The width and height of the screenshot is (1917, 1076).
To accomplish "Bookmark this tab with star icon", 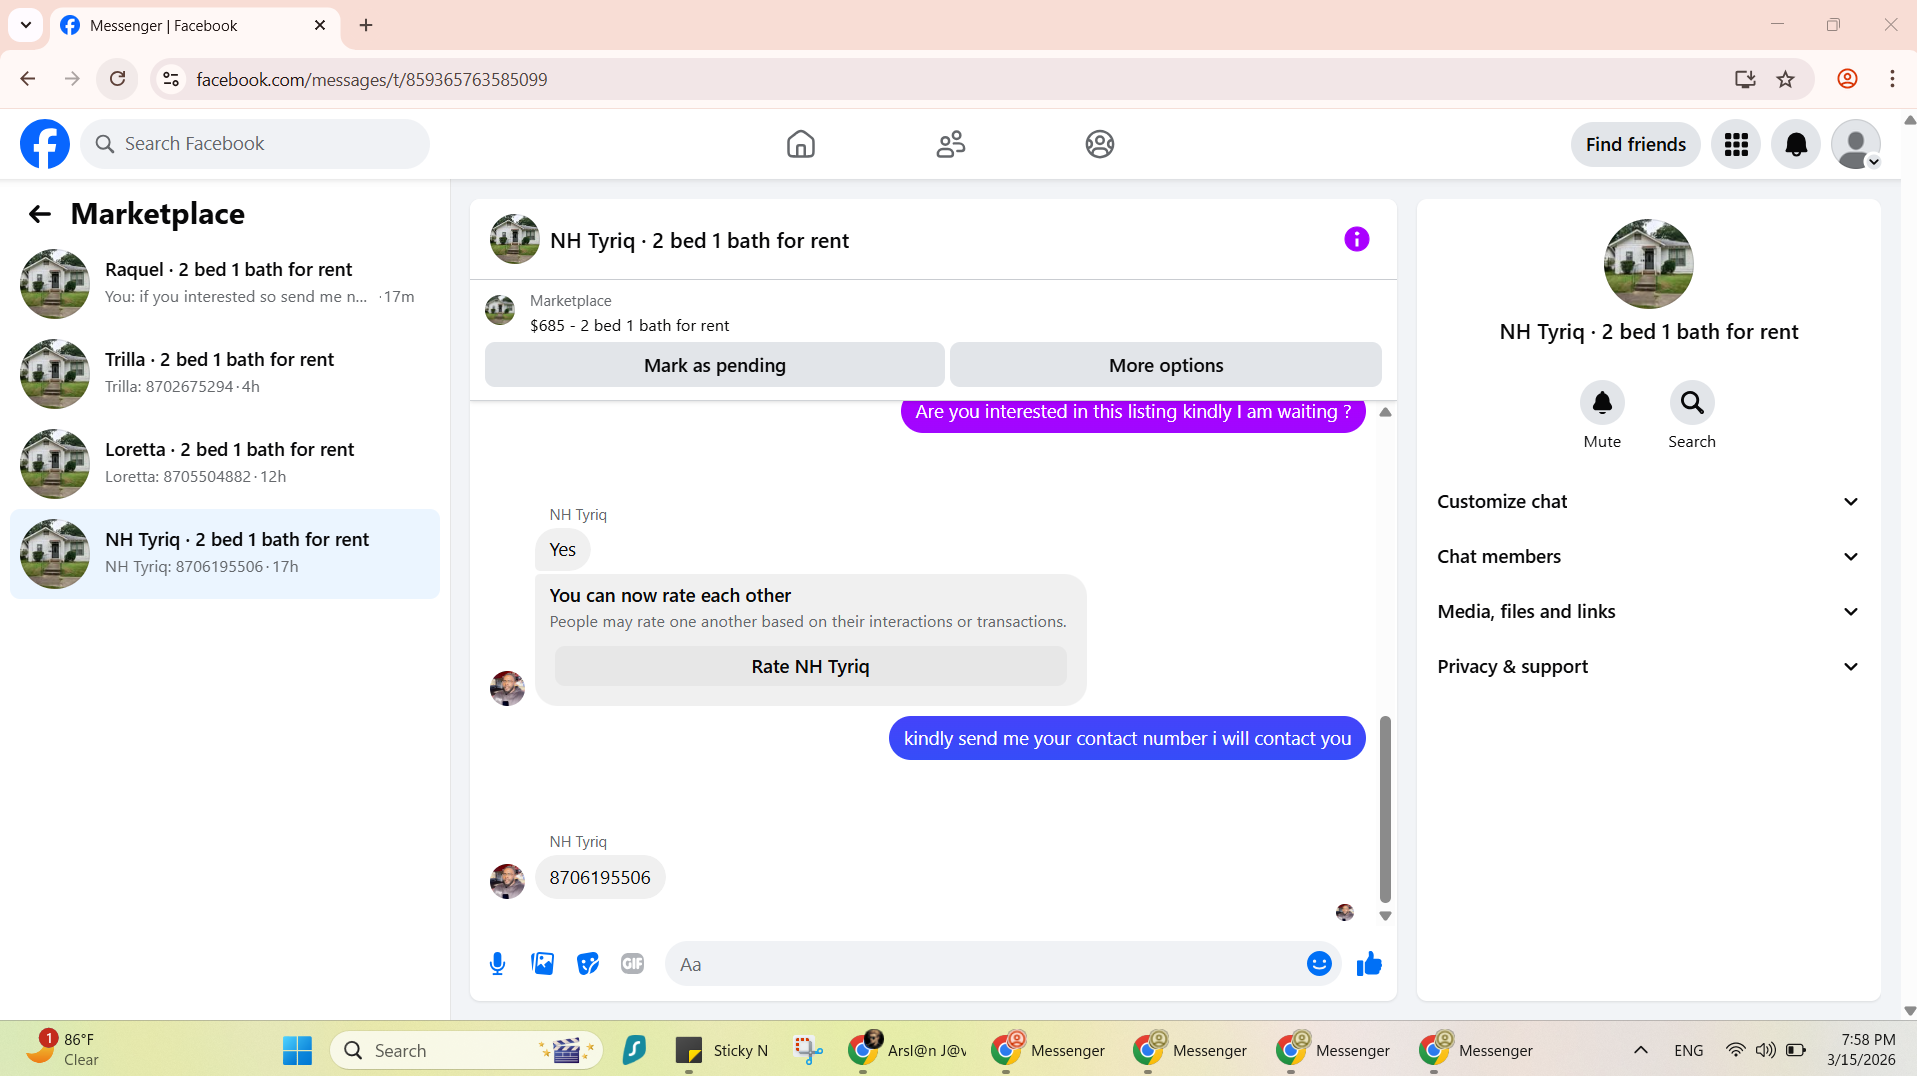I will (x=1786, y=79).
